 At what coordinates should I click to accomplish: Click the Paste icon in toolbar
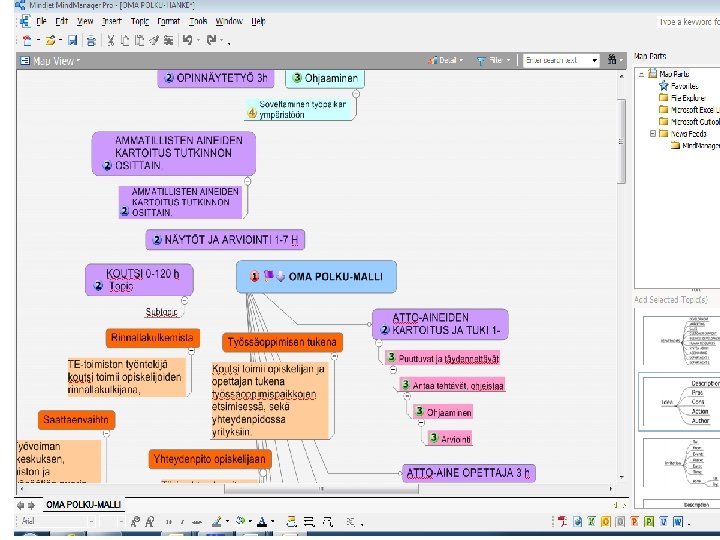[x=140, y=41]
